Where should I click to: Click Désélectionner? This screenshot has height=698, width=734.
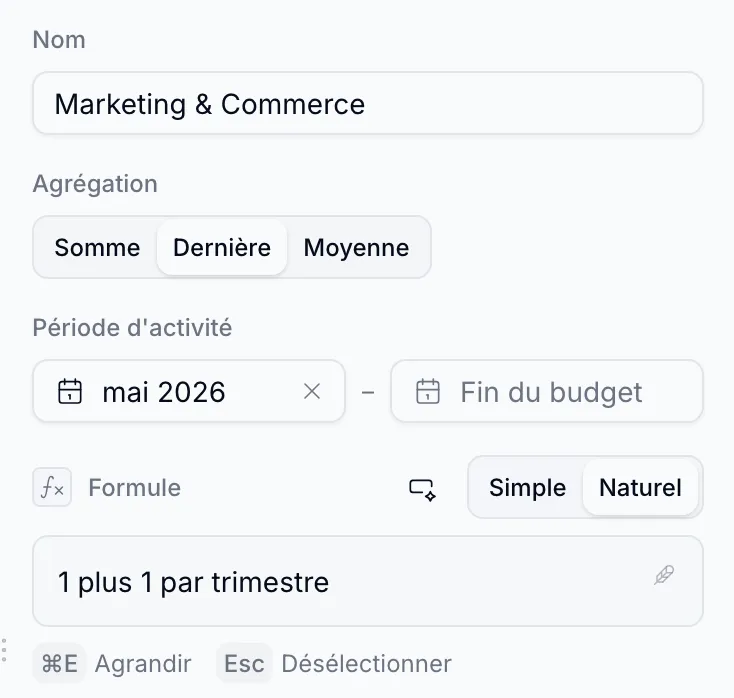pos(366,663)
